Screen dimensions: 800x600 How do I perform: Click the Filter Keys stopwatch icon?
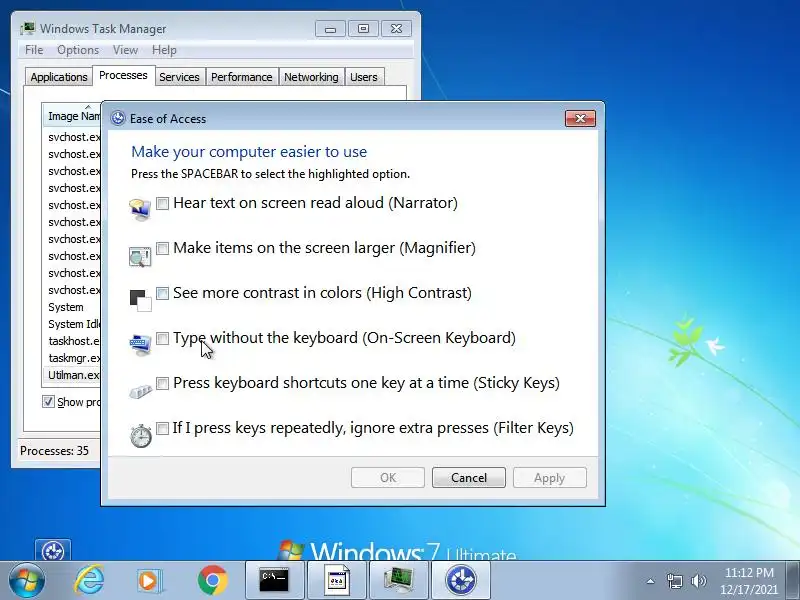tap(141, 436)
